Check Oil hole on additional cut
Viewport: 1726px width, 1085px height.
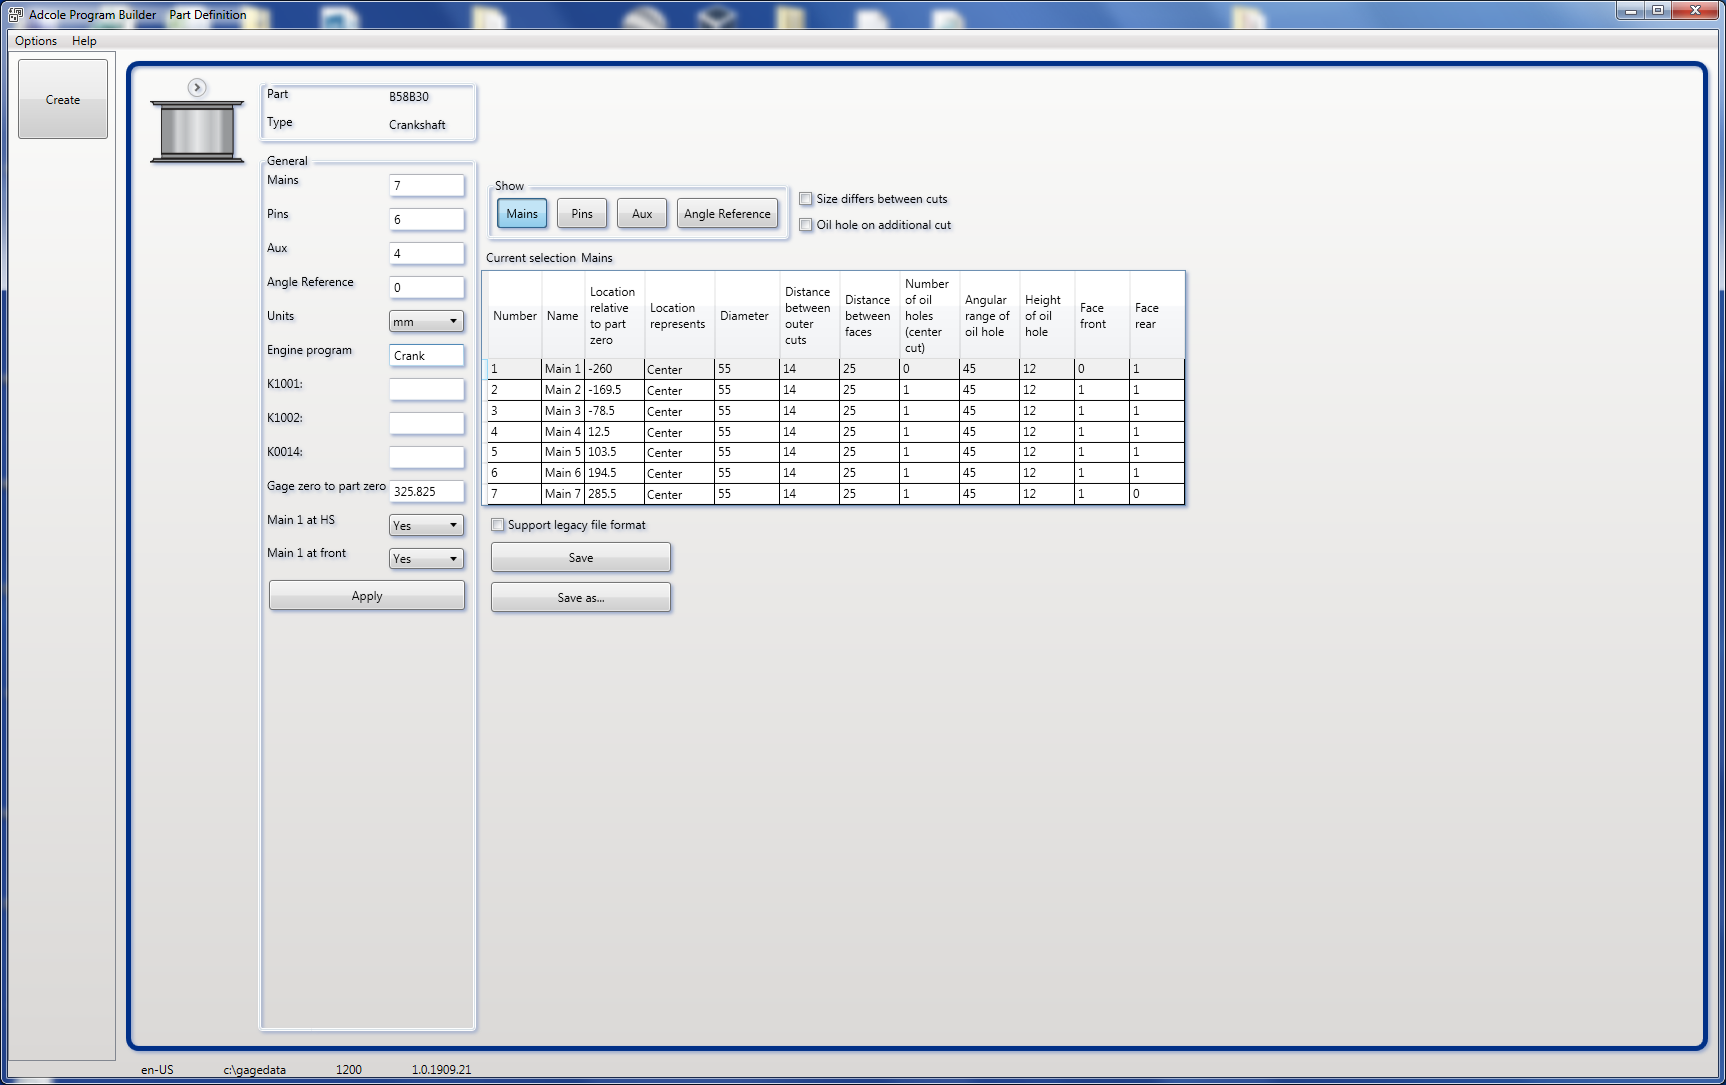[806, 225]
